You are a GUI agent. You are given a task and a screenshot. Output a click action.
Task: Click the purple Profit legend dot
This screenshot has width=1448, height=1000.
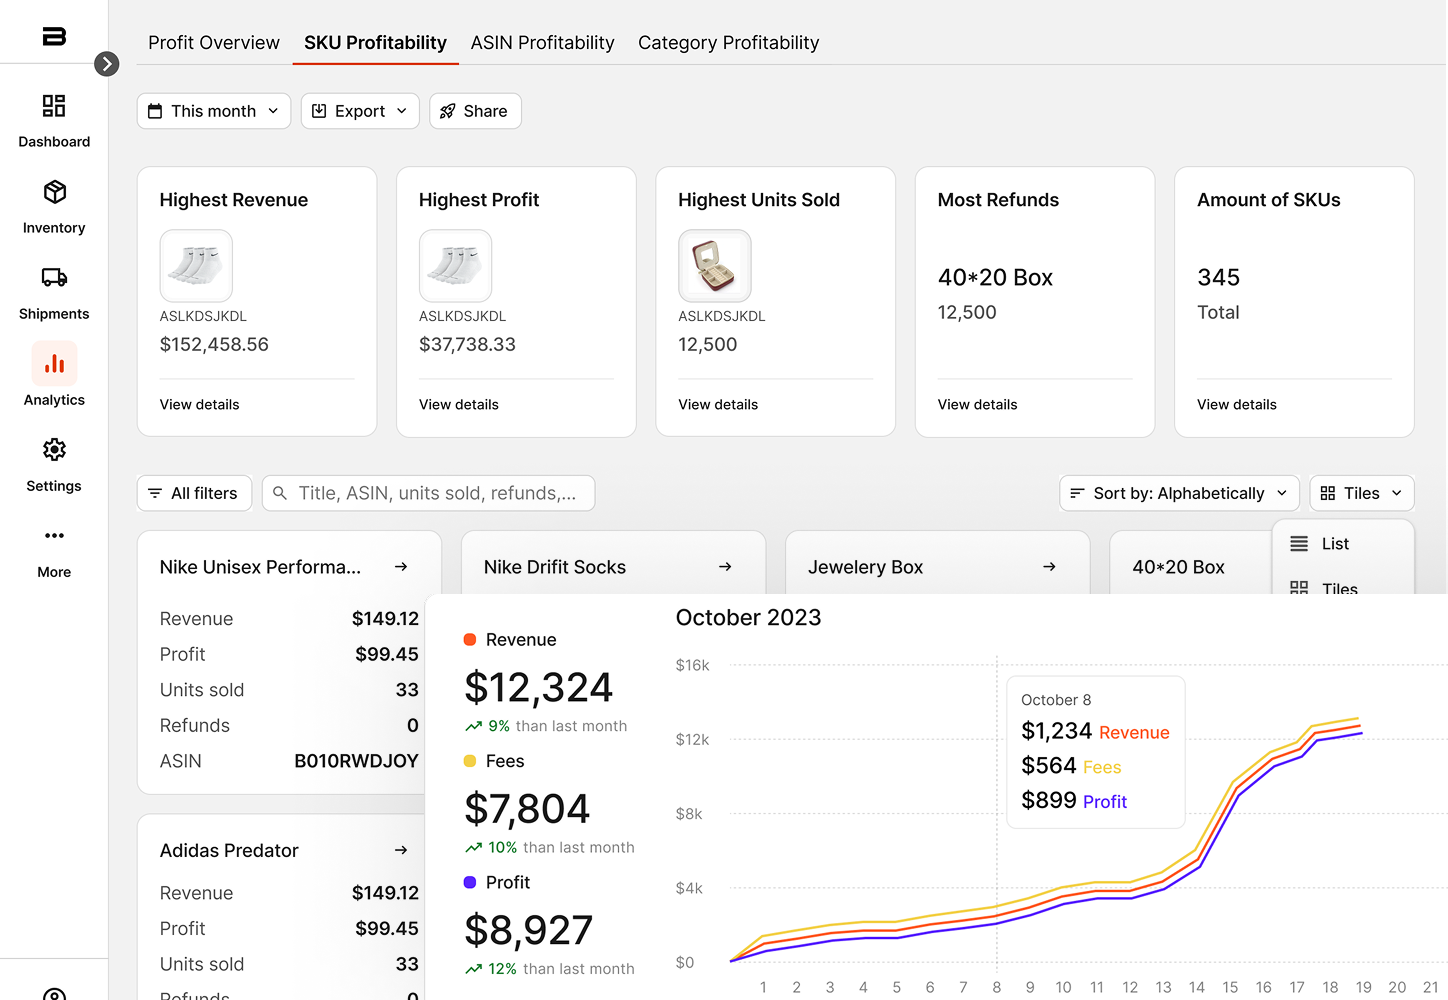point(470,882)
